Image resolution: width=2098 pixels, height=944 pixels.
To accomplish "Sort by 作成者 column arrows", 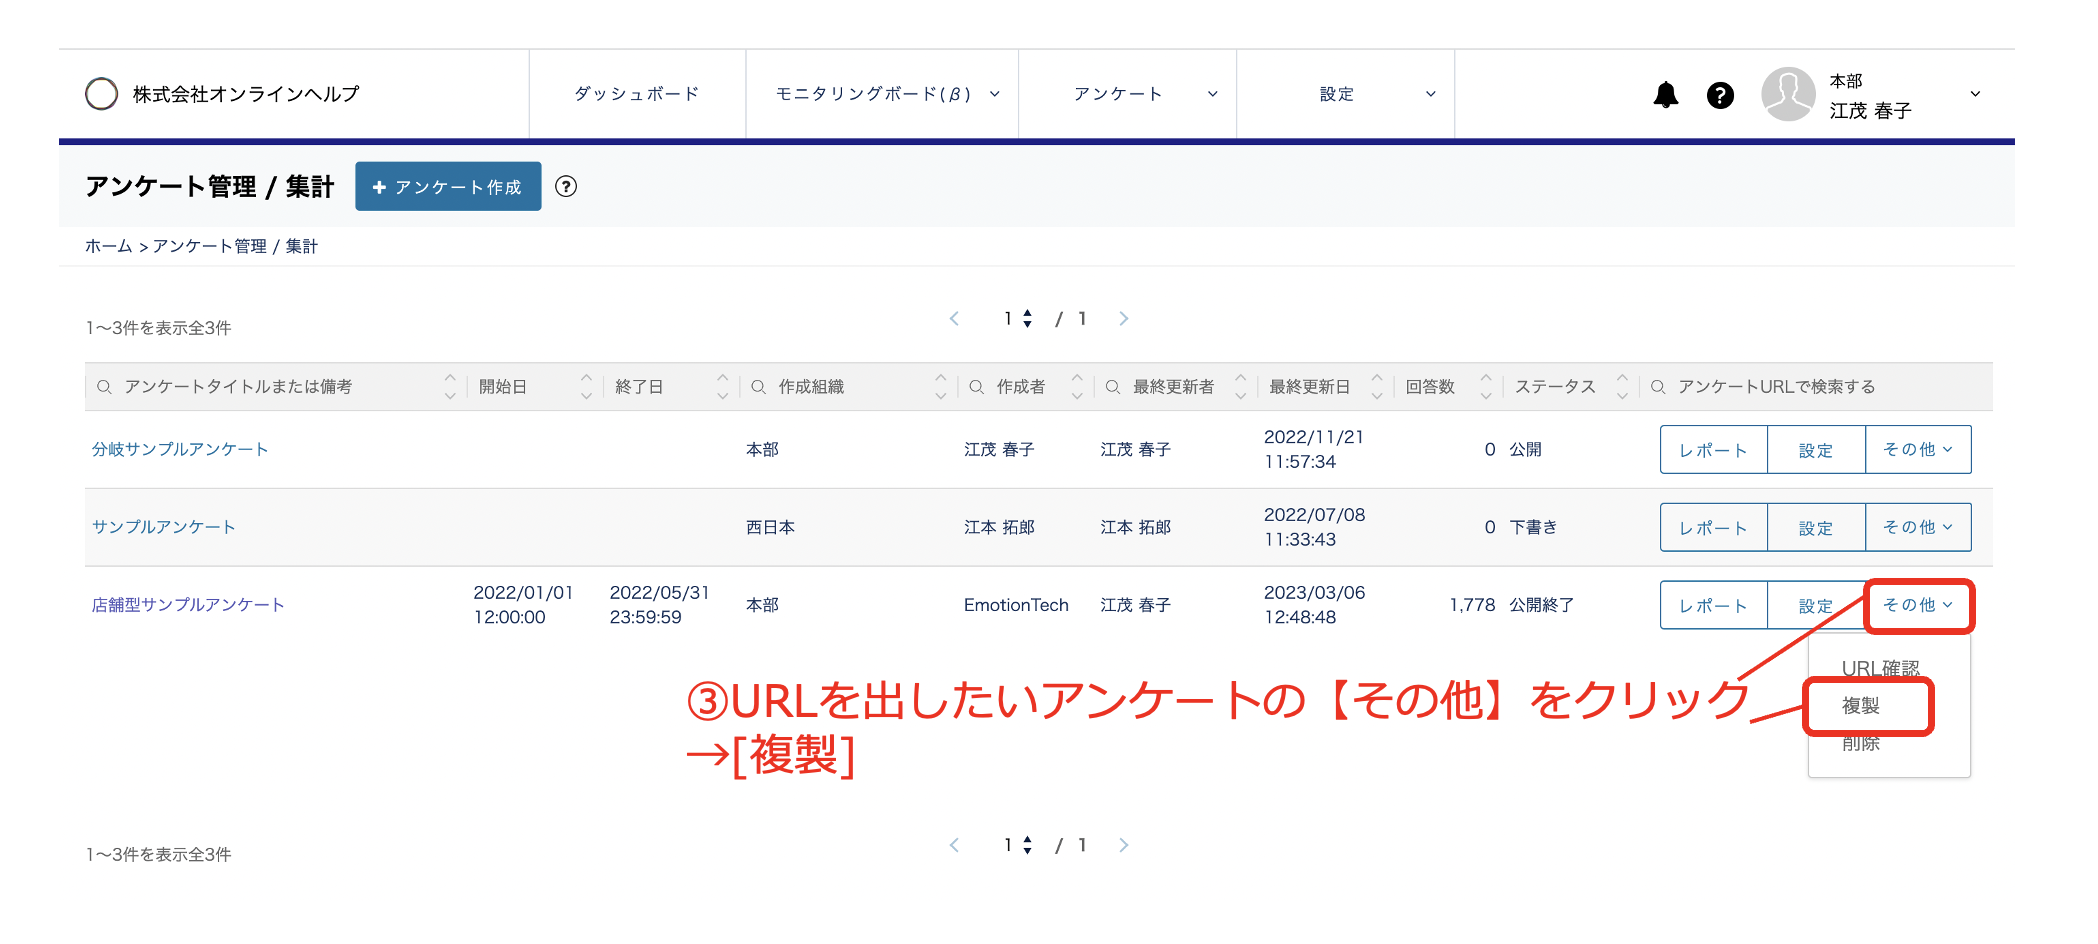I will pos(1077,387).
